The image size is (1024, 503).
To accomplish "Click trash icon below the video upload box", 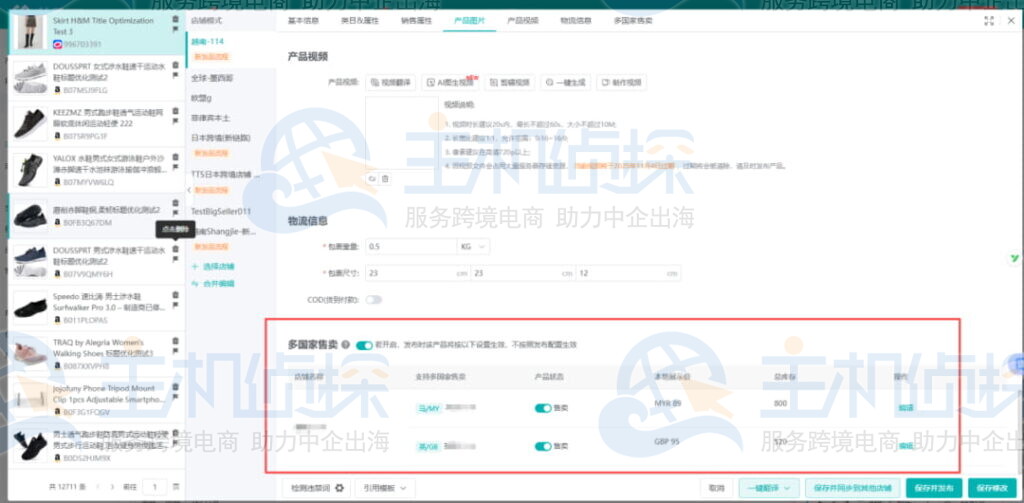I will click(x=385, y=178).
